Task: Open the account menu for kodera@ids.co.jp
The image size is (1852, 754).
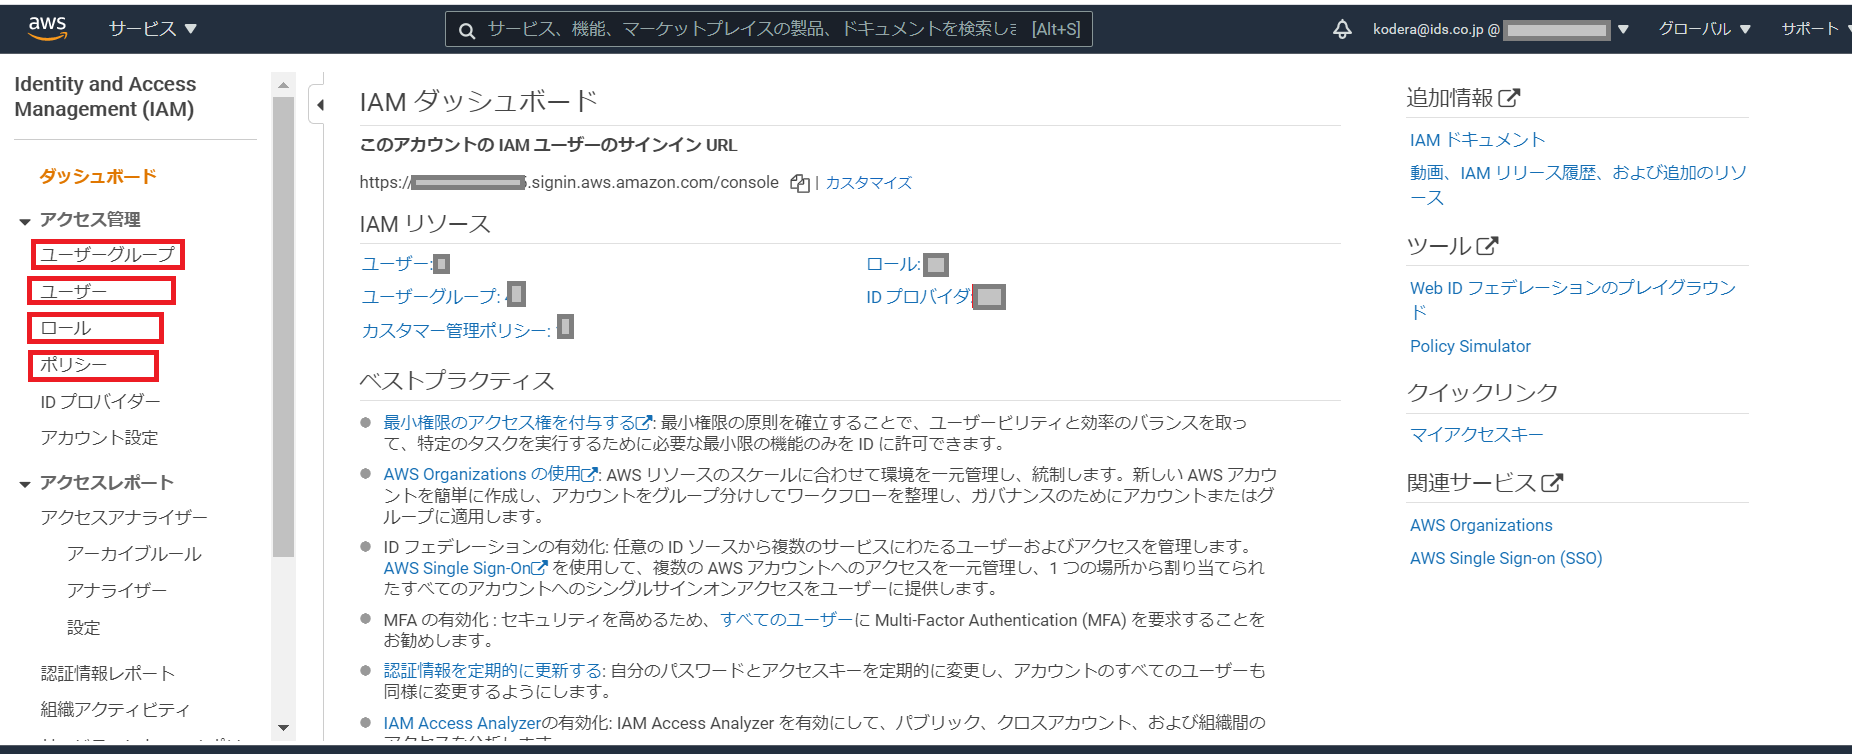Action: [x=1500, y=29]
